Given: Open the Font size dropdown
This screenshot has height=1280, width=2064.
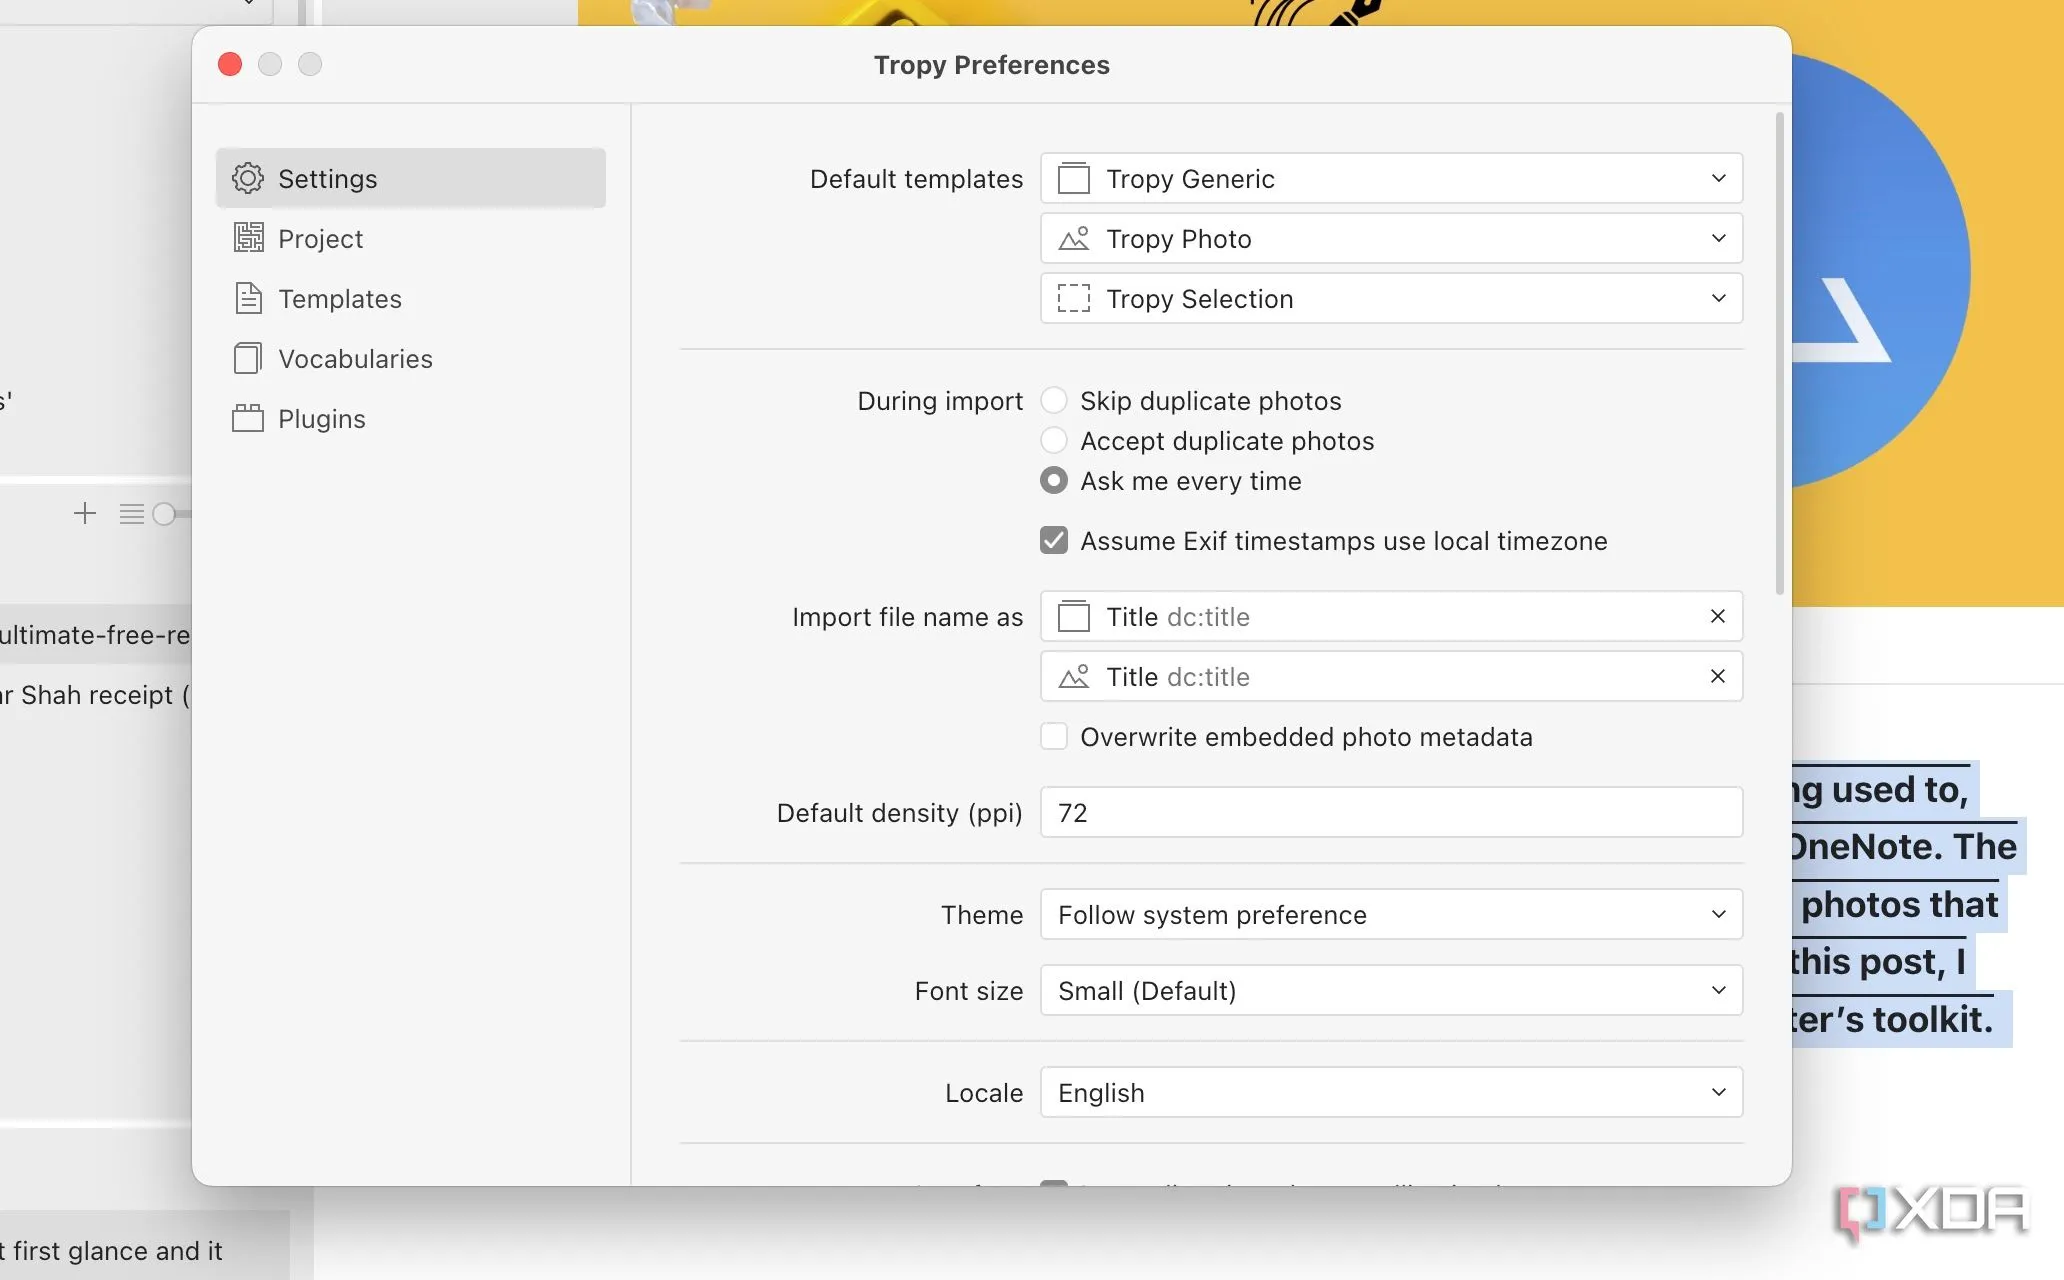Looking at the screenshot, I should point(1391,990).
